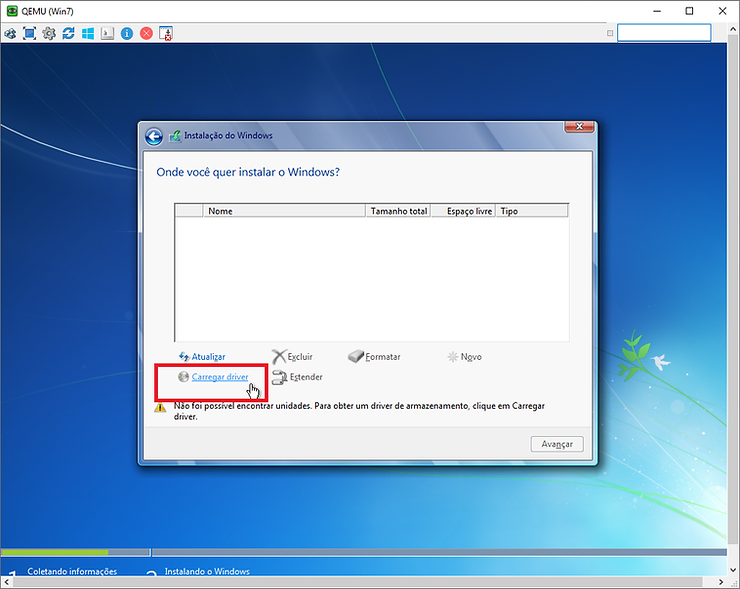Close the Instalação do Windows dialog
Viewport: 740px width, 589px height.
pos(579,126)
